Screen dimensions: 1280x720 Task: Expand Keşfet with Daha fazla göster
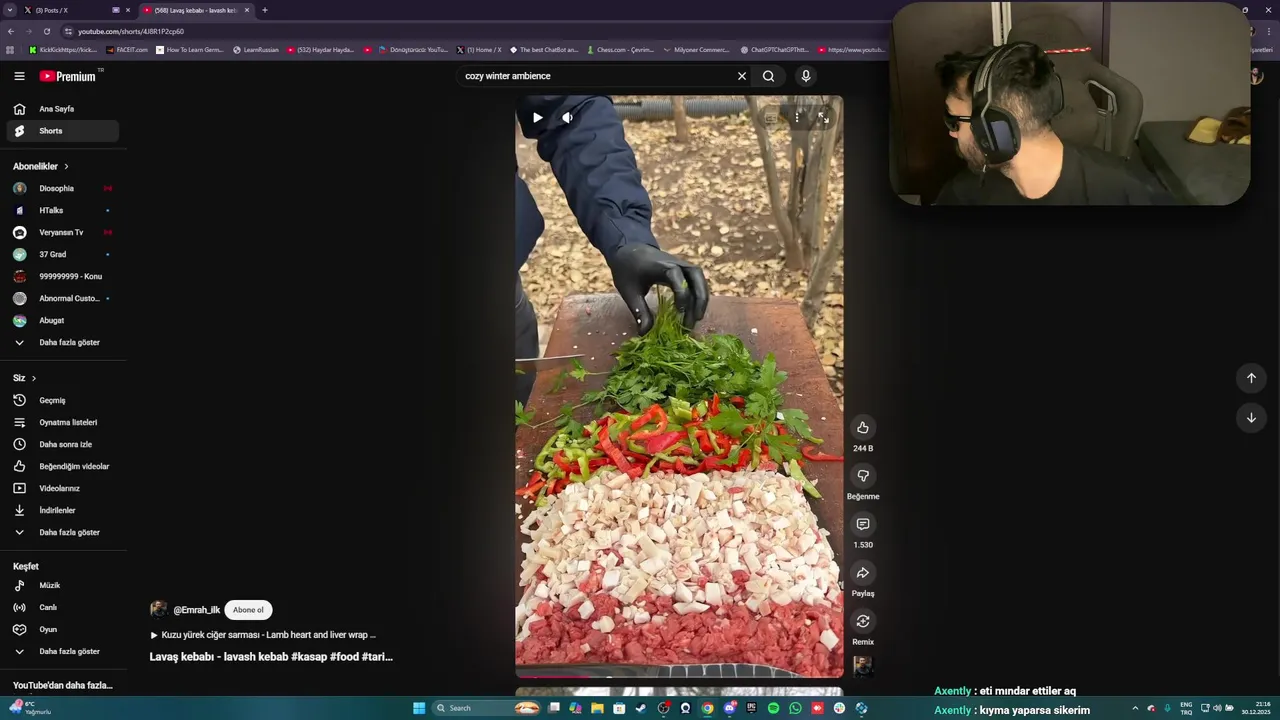coord(63,651)
